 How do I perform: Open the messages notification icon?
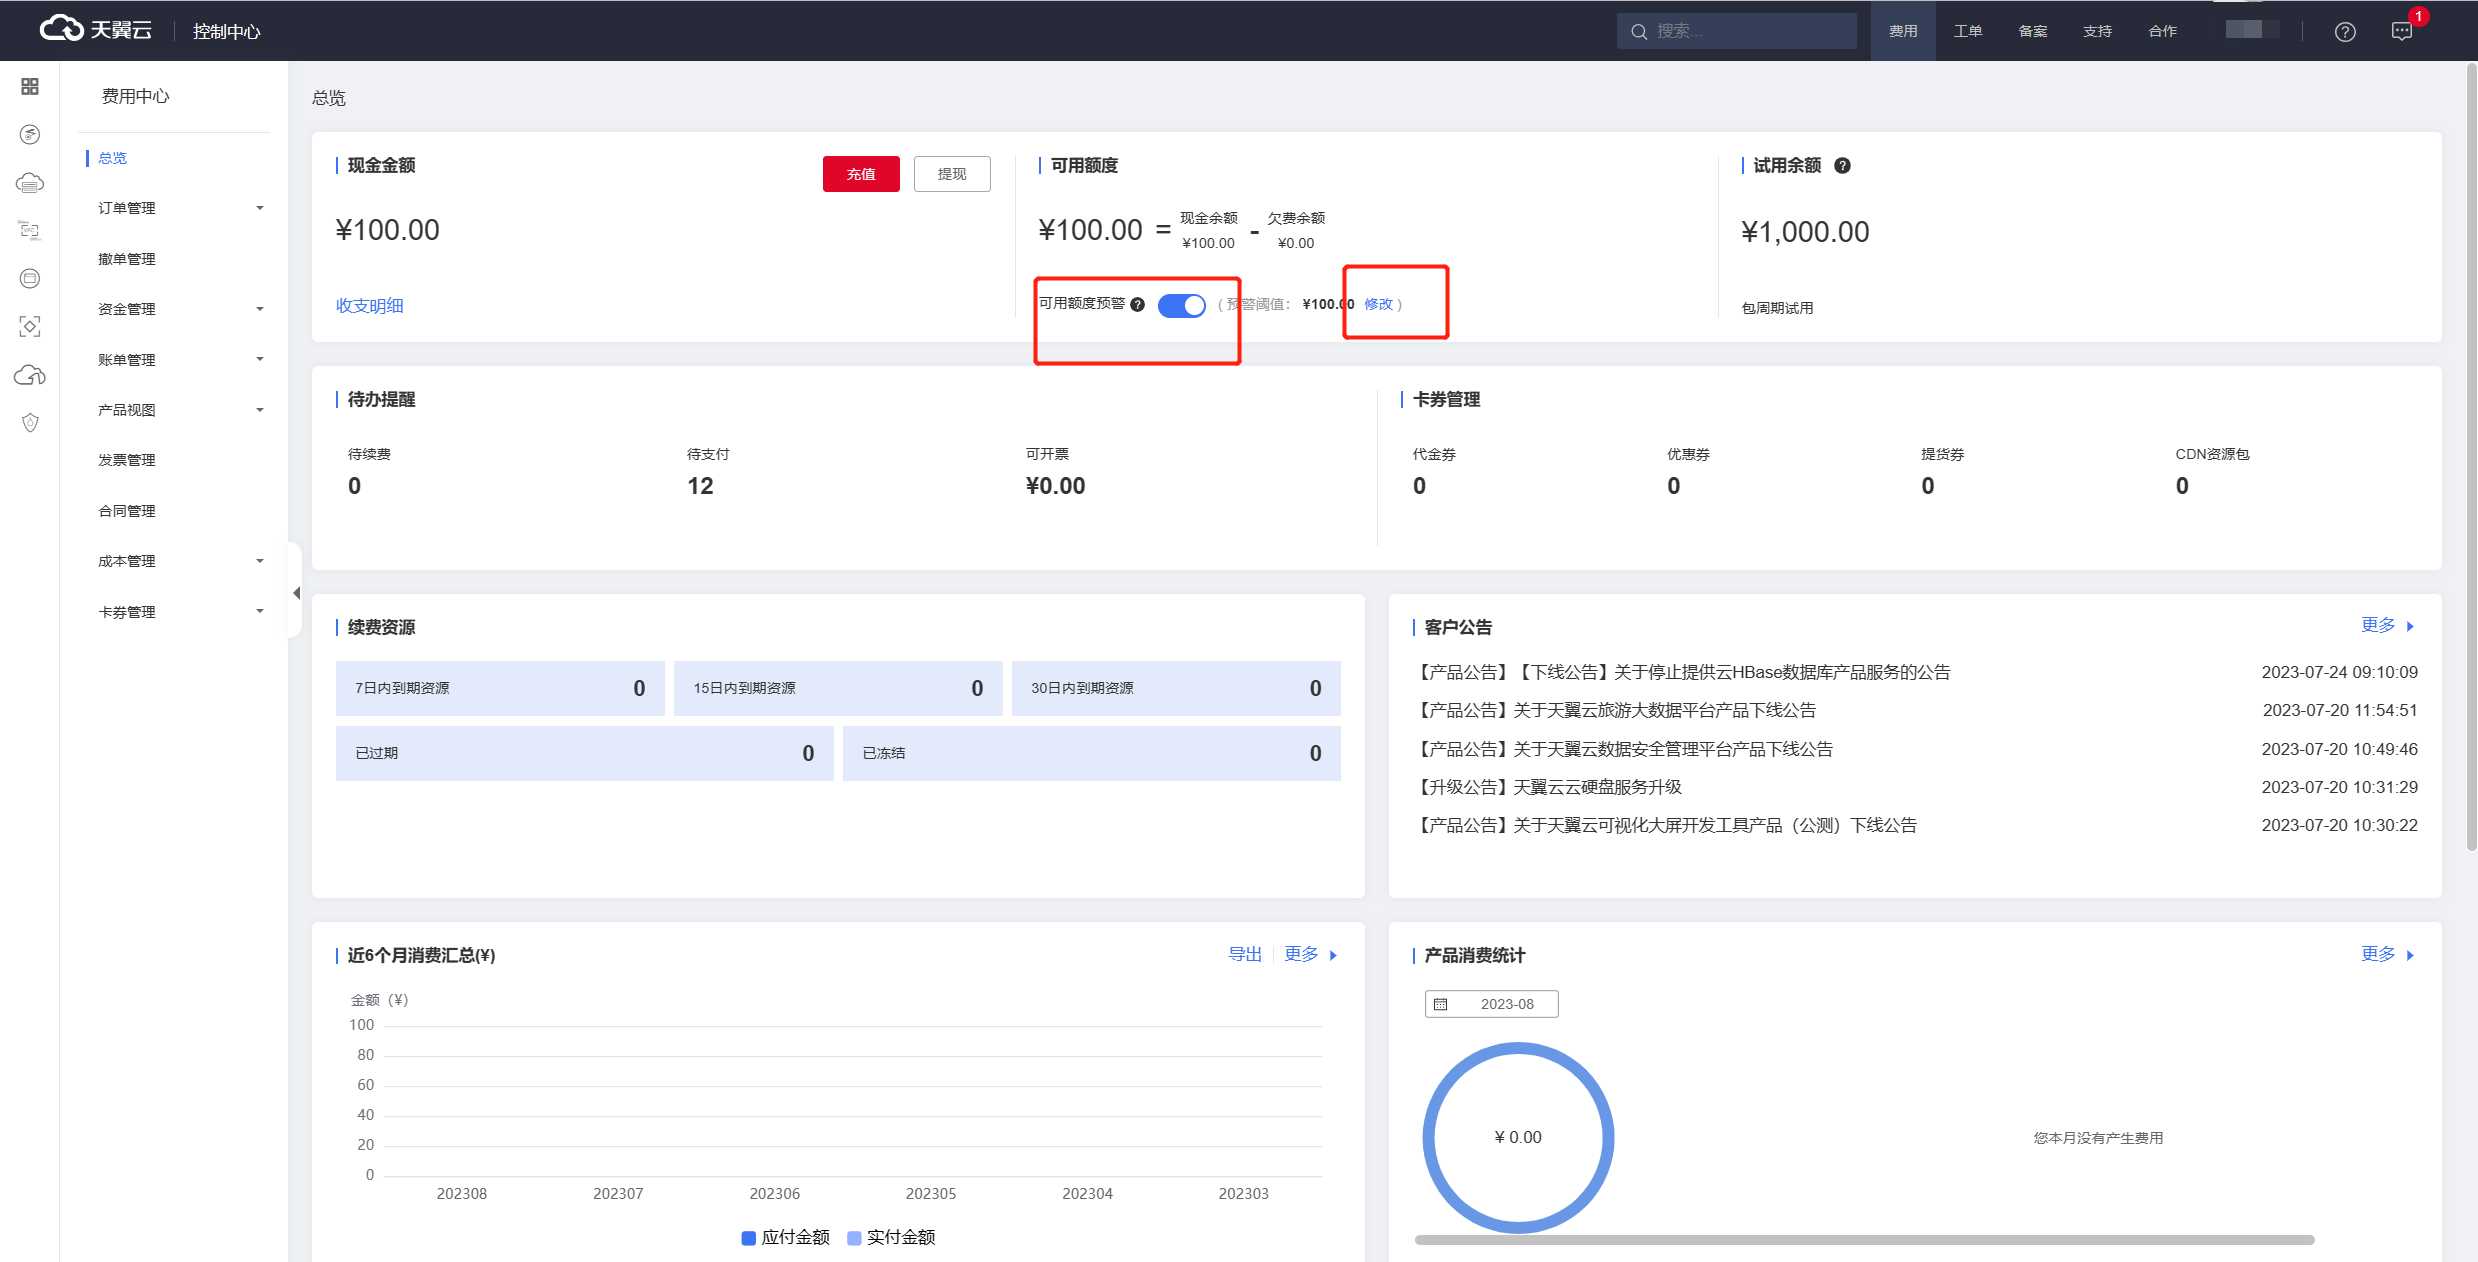tap(2402, 32)
